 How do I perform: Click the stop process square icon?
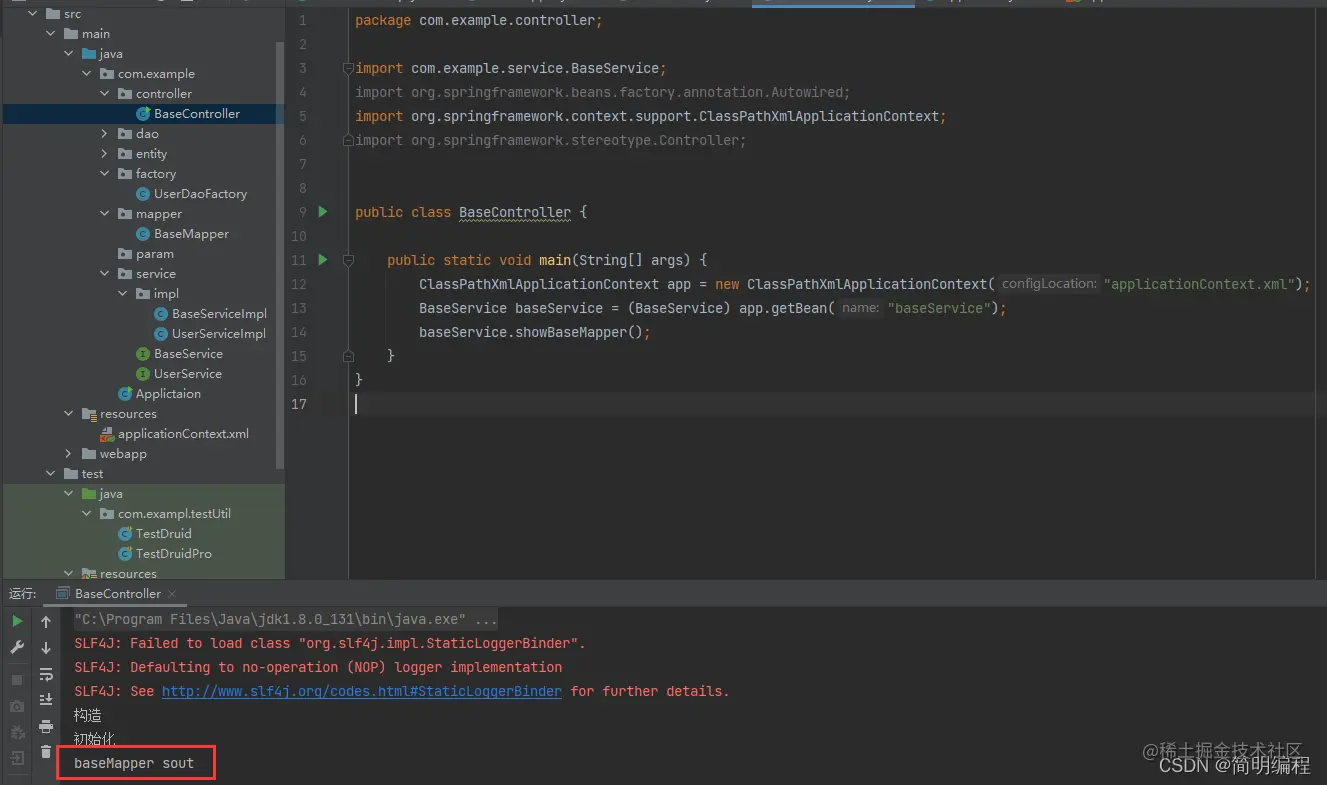[17, 680]
